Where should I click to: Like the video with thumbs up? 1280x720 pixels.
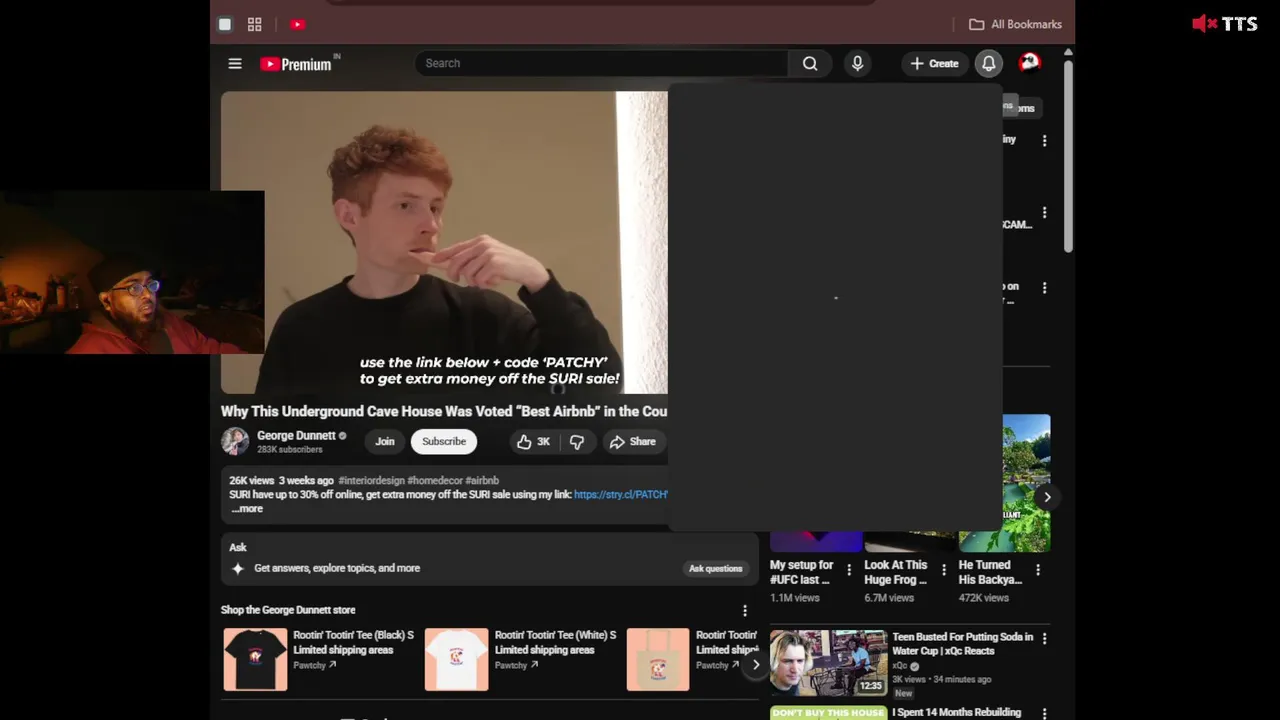tap(534, 442)
